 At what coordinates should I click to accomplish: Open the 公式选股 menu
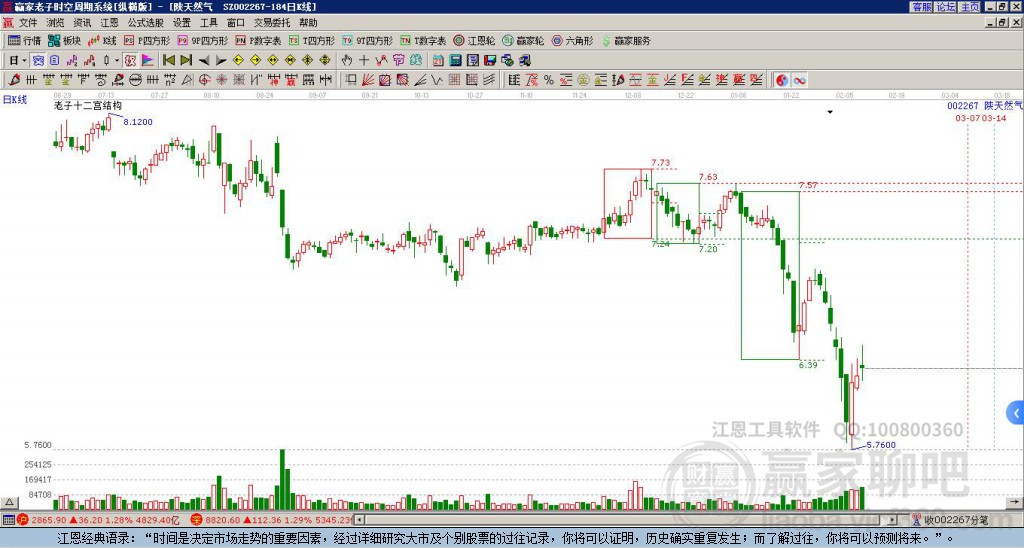tap(145, 23)
